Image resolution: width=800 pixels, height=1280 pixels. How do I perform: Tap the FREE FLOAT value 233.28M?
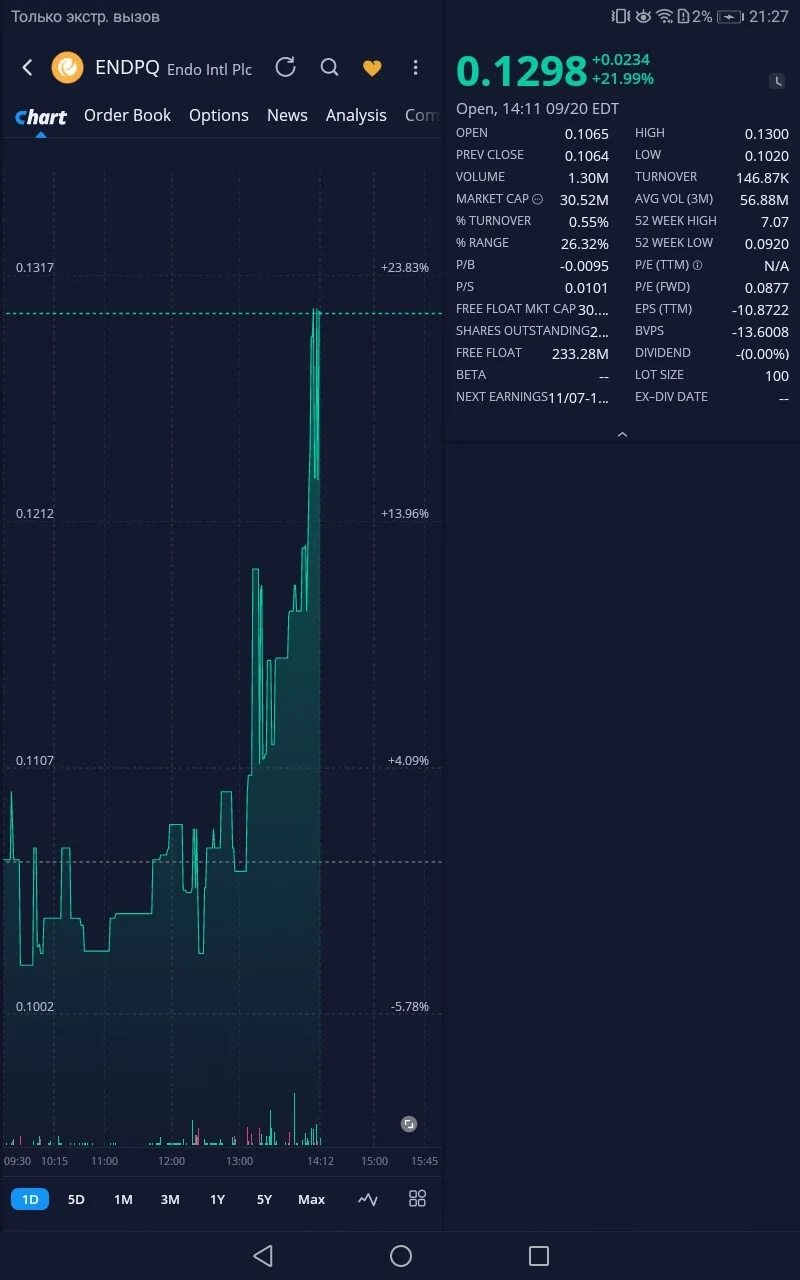580,353
